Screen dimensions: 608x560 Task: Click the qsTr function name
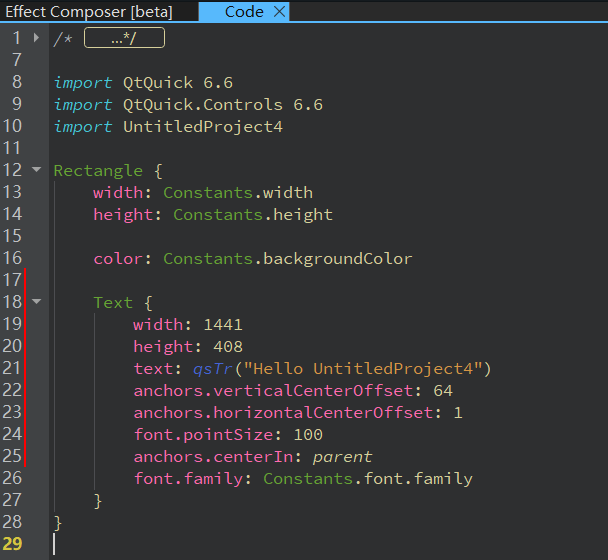(x=212, y=368)
